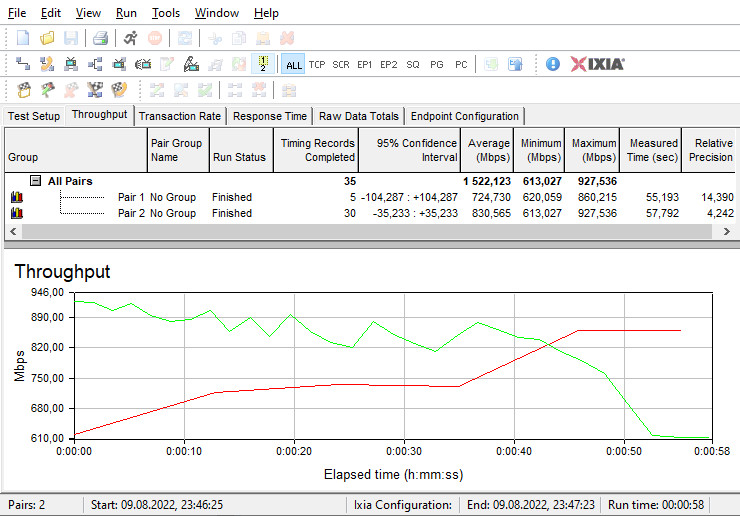Click the Add VoIP pair phone icon
The image size is (740, 516).
click(x=47, y=64)
